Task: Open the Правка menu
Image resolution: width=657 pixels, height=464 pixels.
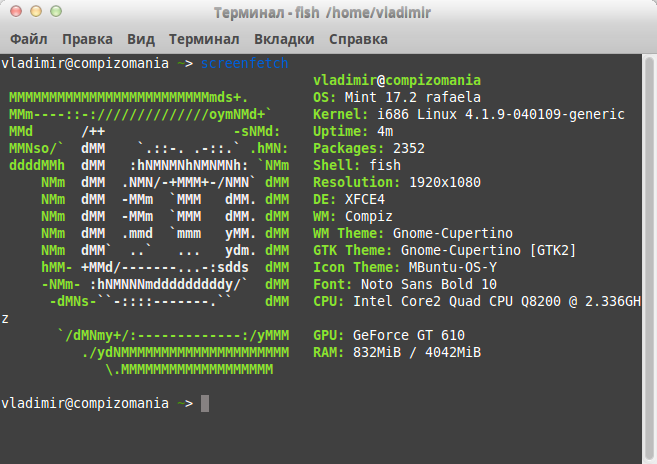Action: pos(87,39)
